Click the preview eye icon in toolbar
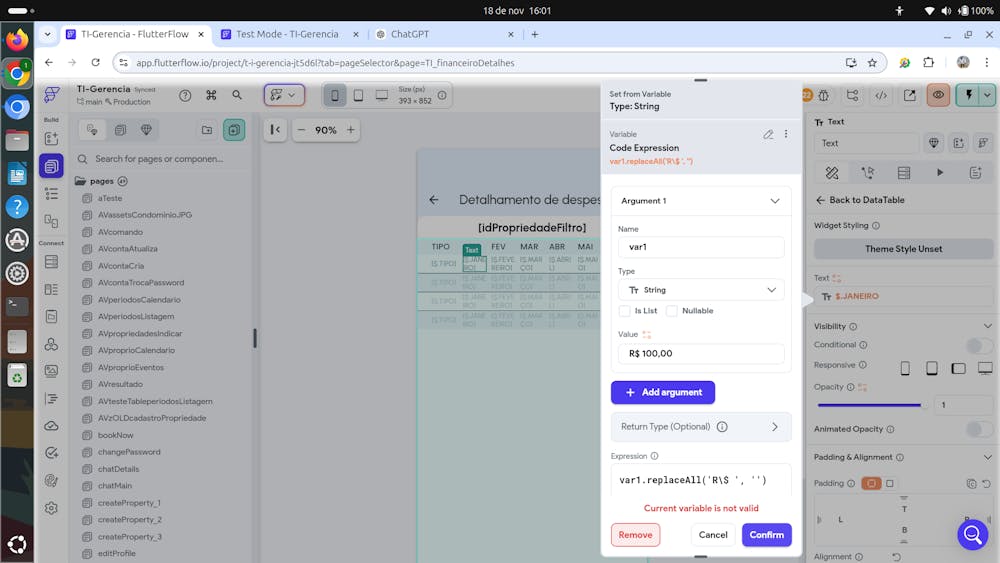Image resolution: width=1000 pixels, height=563 pixels. (938, 95)
